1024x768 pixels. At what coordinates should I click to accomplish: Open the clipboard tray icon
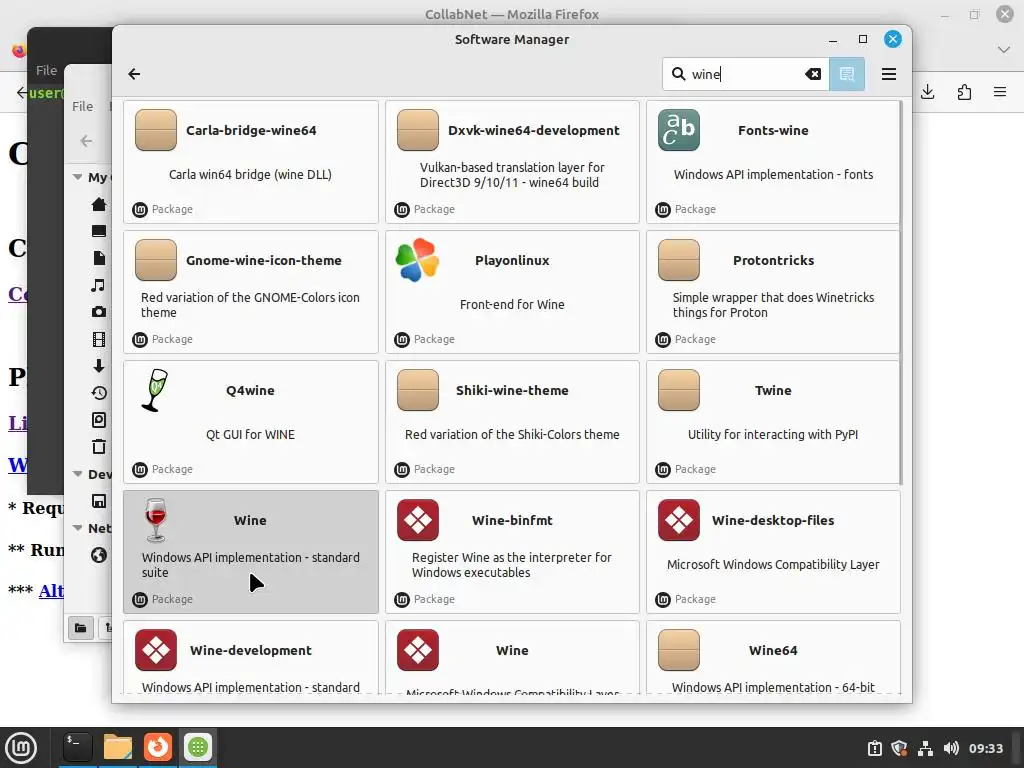(874, 748)
